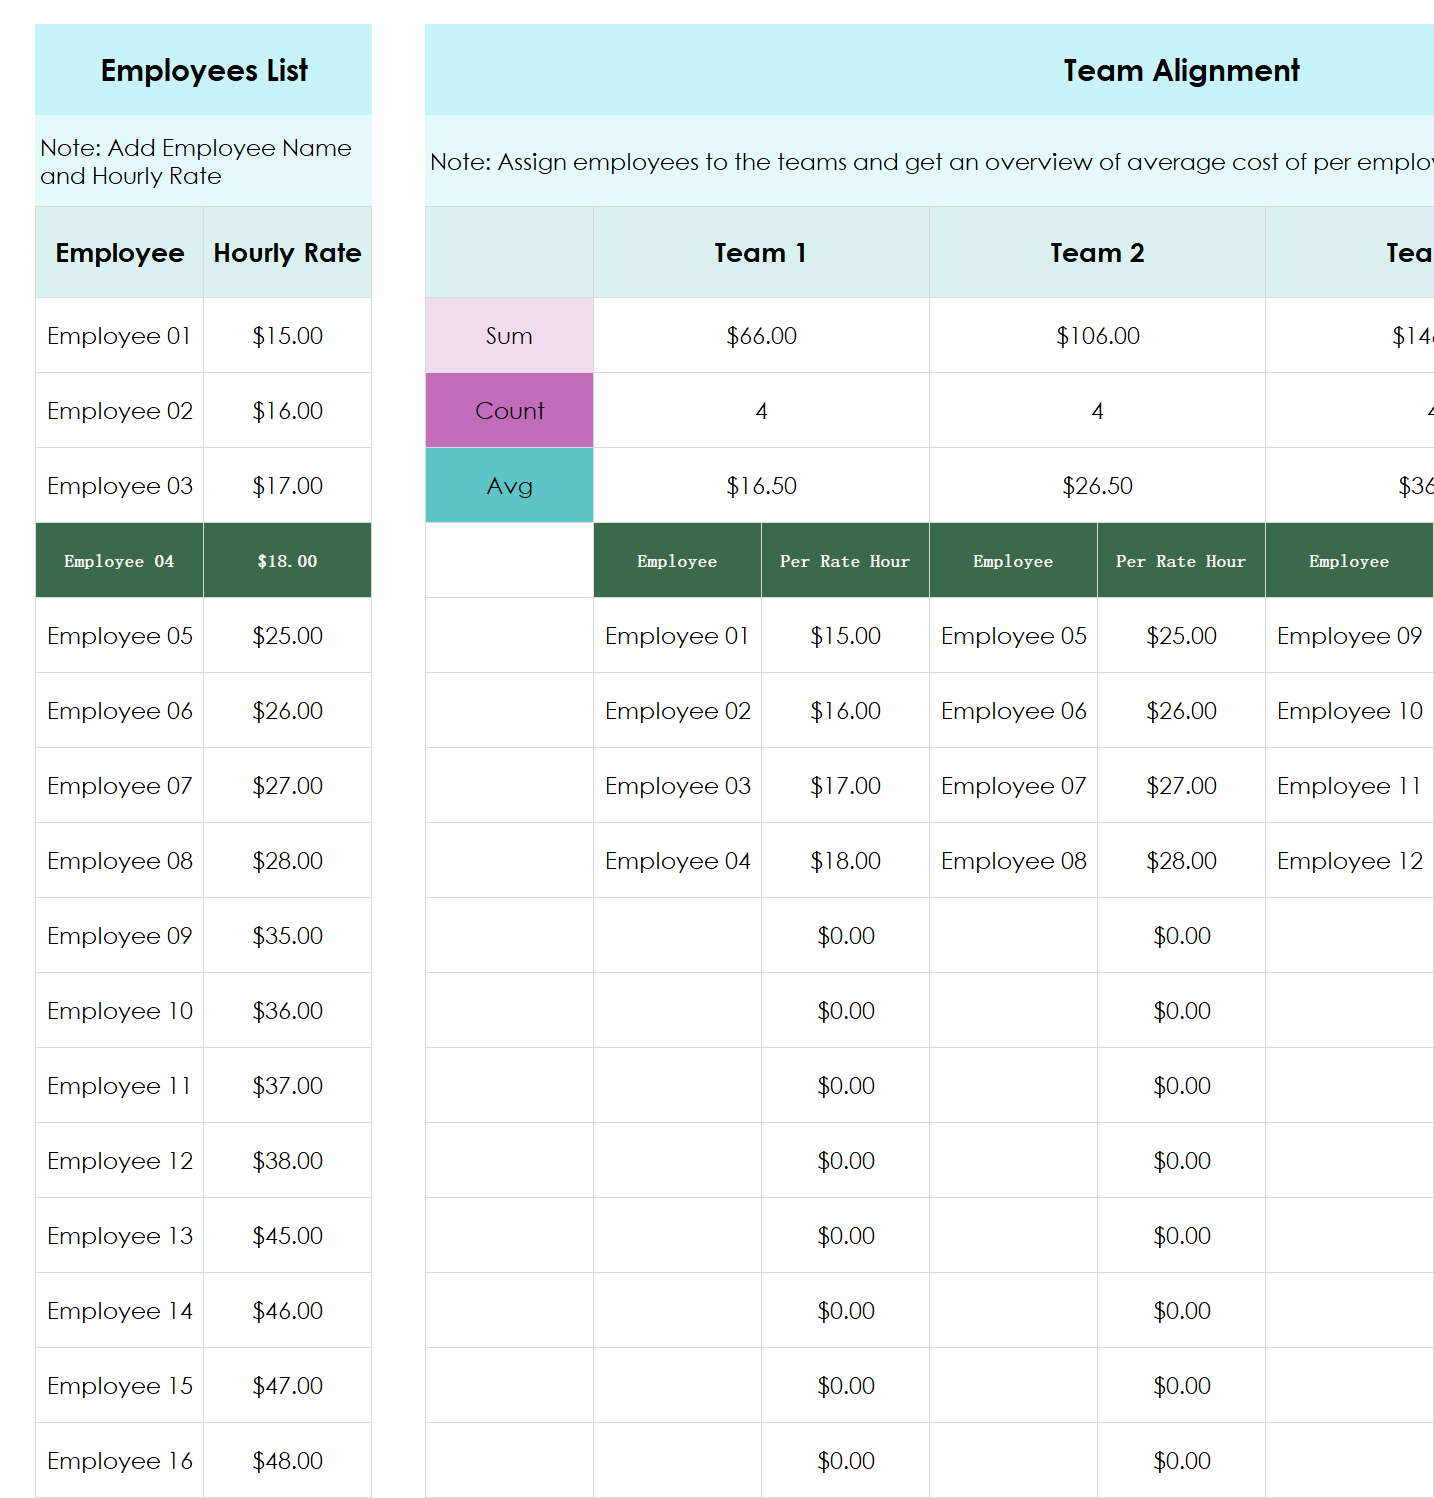Screen dimensions: 1434x1498
Task: Select Team 1 count value 4
Action: [x=761, y=410]
